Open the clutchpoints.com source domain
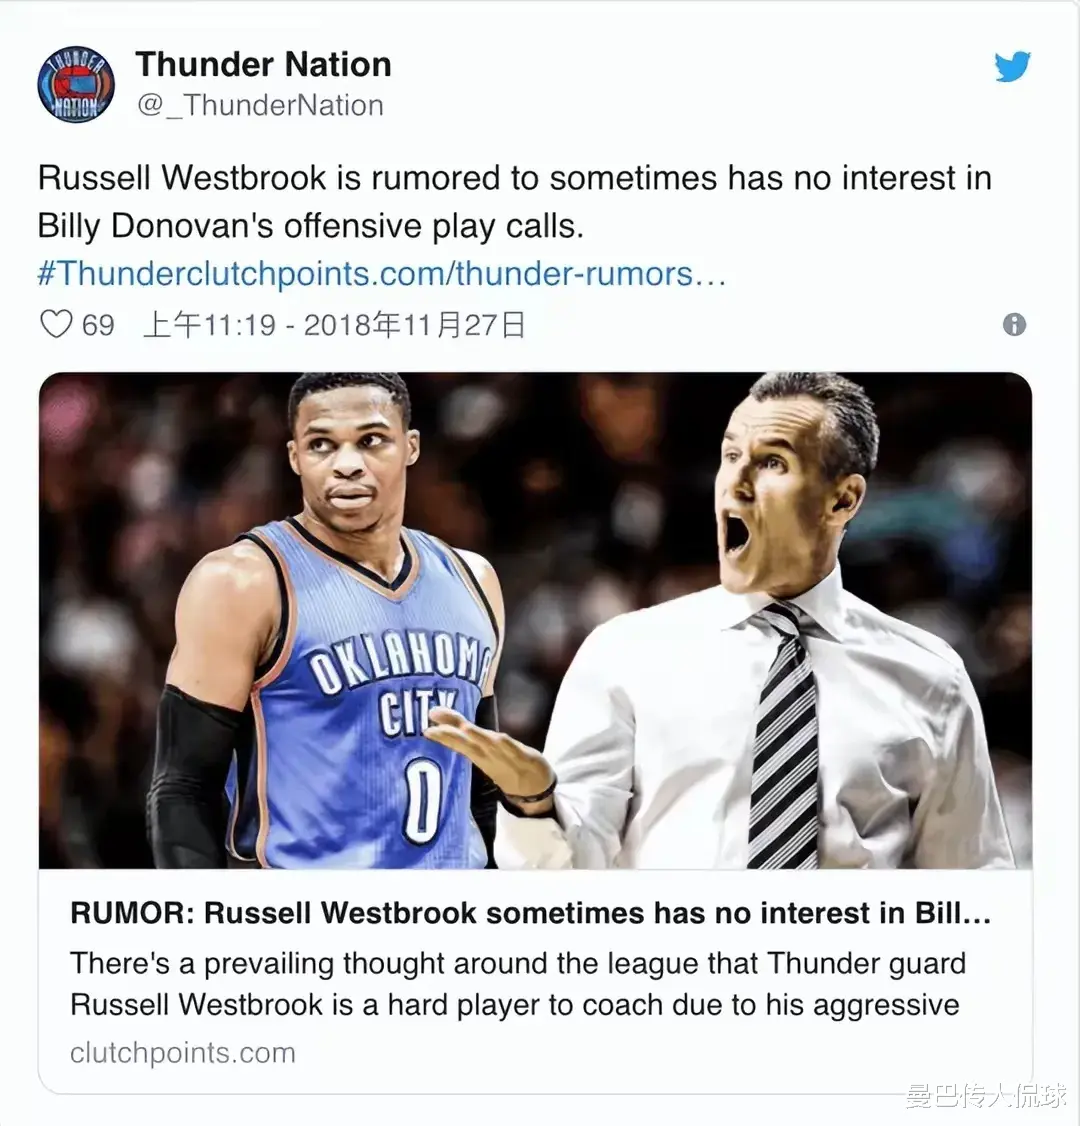This screenshot has height=1126, width=1080. pyautogui.click(x=182, y=1053)
